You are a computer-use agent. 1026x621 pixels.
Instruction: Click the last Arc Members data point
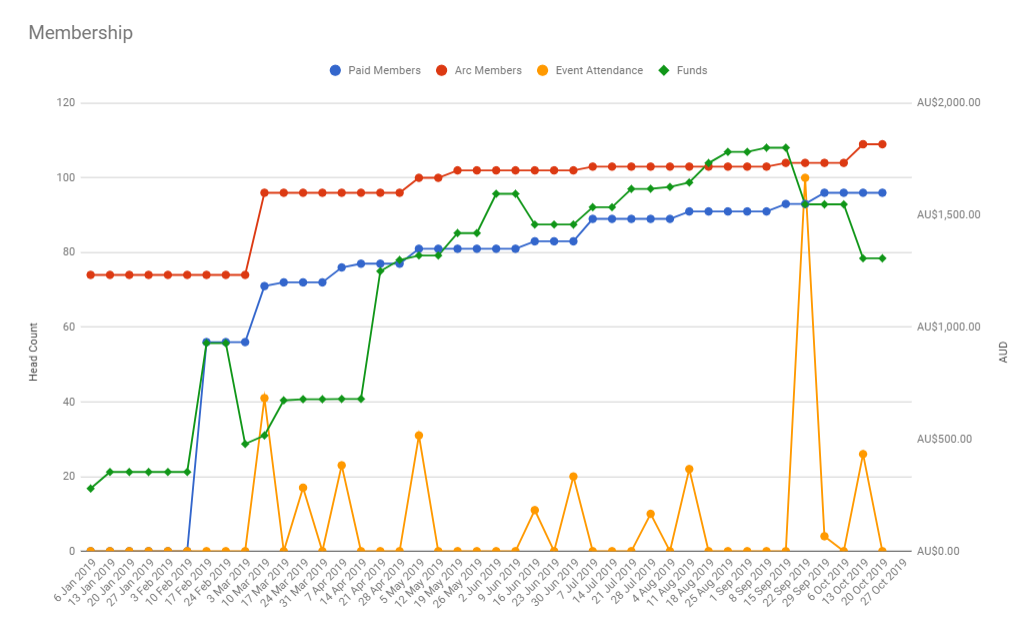tap(882, 144)
